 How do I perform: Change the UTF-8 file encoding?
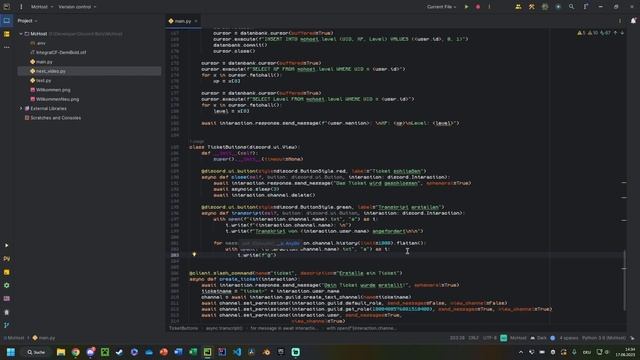pyautogui.click(x=489, y=338)
